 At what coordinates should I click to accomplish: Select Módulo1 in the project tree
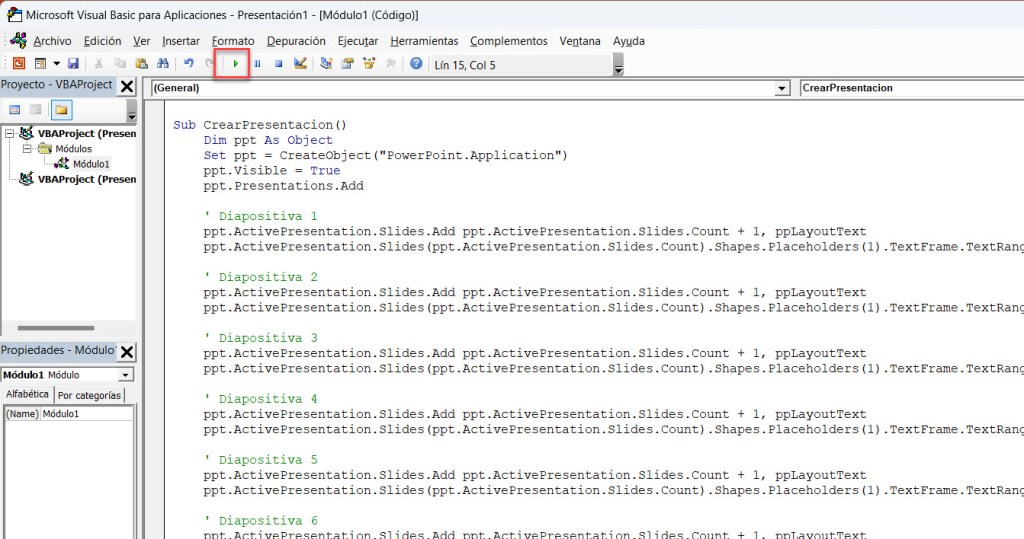click(90, 164)
